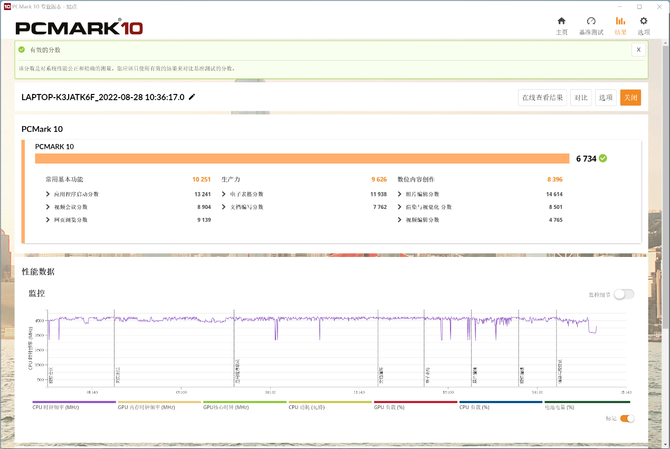
Task: Click the Digital Content Creation score 8 396
Action: 555,179
